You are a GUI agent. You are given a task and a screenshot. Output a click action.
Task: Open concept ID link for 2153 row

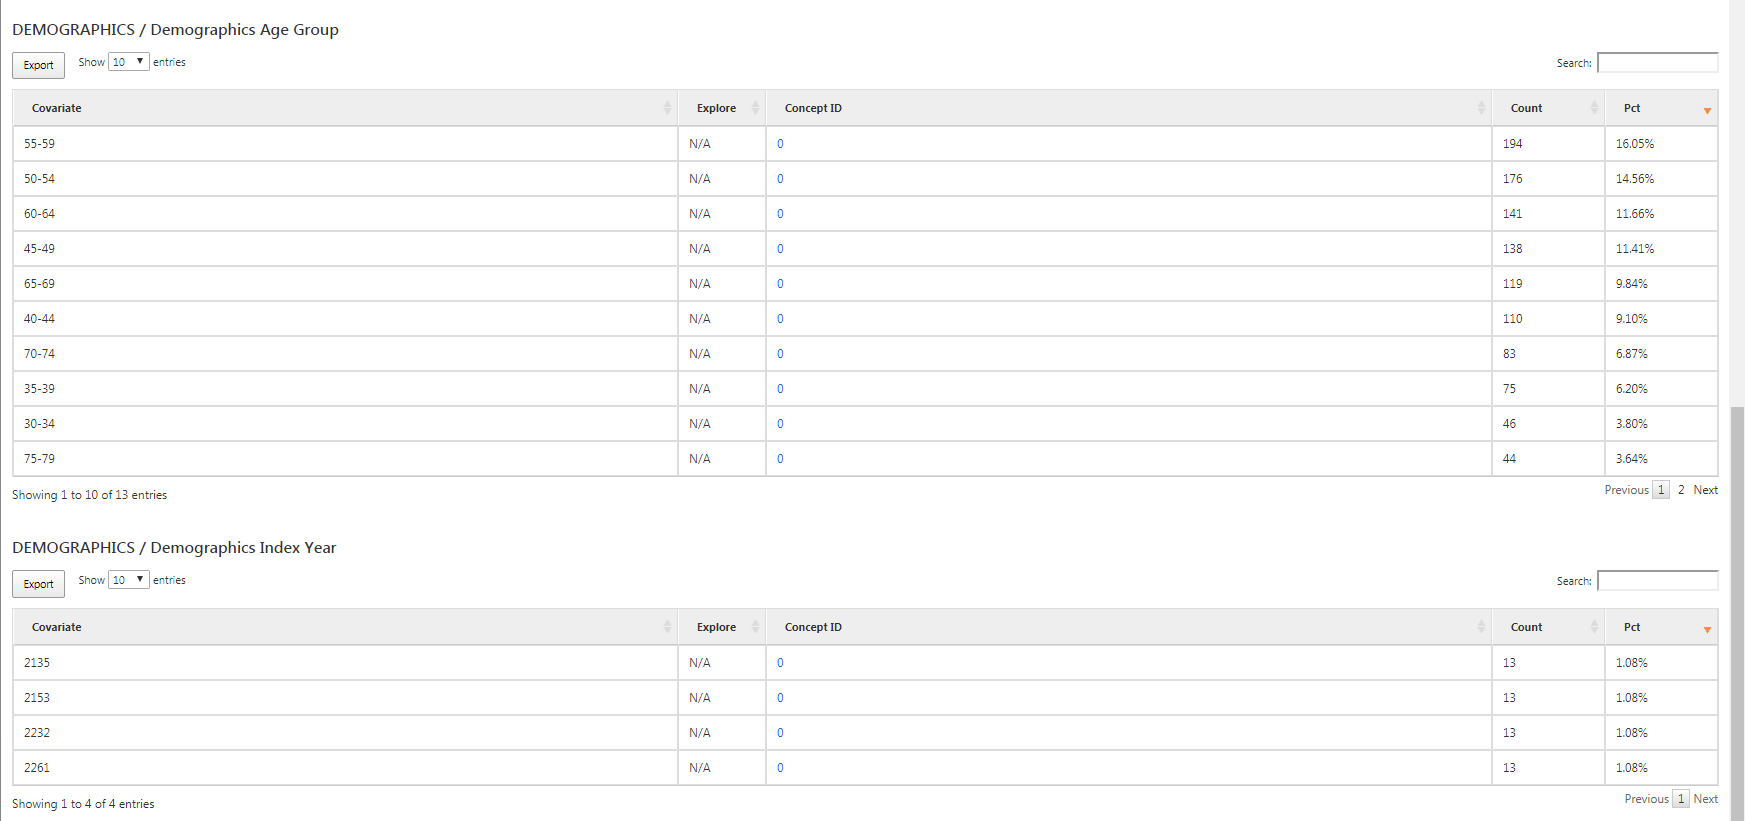tap(780, 698)
